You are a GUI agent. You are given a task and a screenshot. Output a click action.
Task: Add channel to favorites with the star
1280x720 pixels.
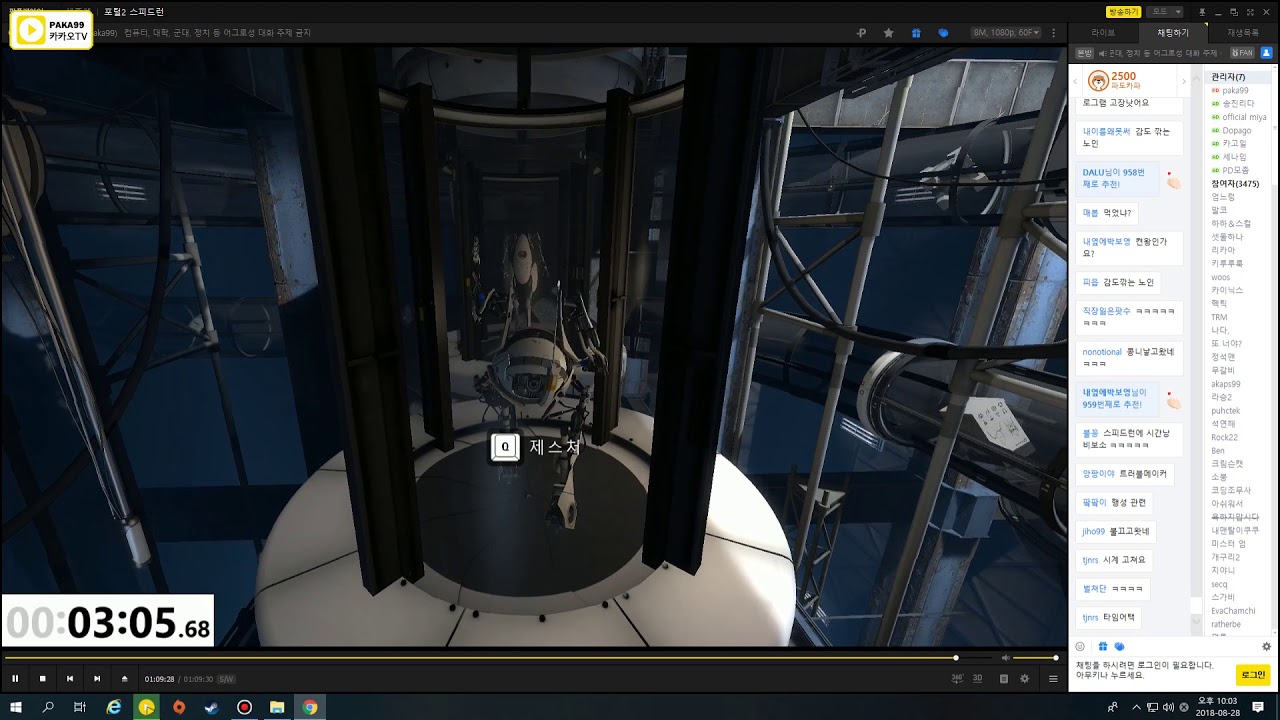(888, 33)
